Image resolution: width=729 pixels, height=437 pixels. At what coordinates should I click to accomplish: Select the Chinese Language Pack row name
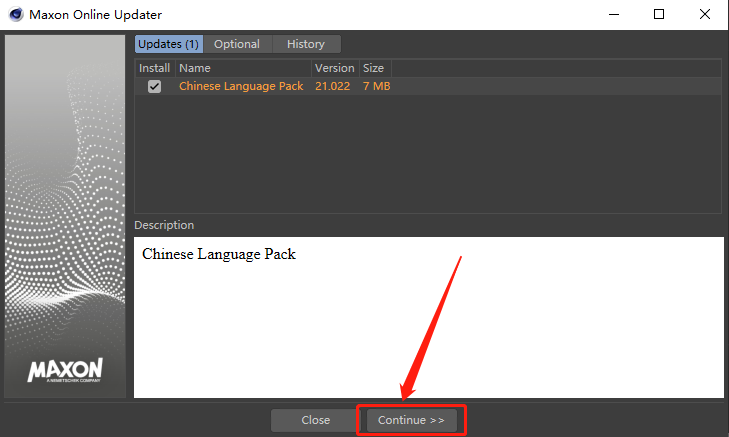tap(241, 86)
